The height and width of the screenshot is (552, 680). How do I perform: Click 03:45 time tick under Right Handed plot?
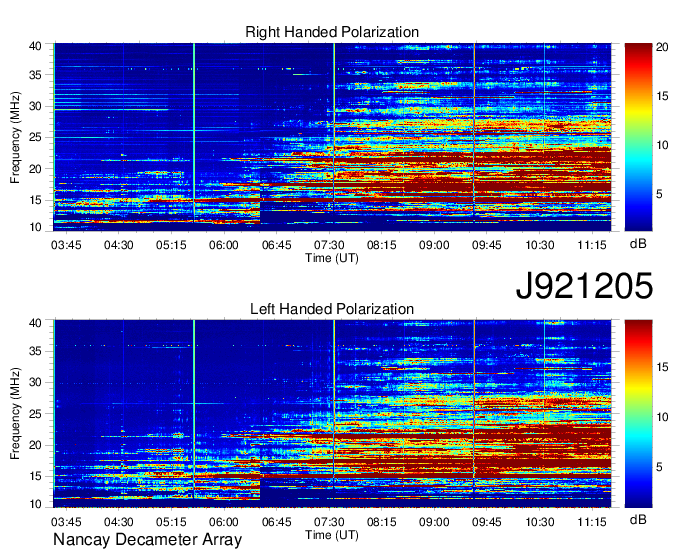point(66,245)
